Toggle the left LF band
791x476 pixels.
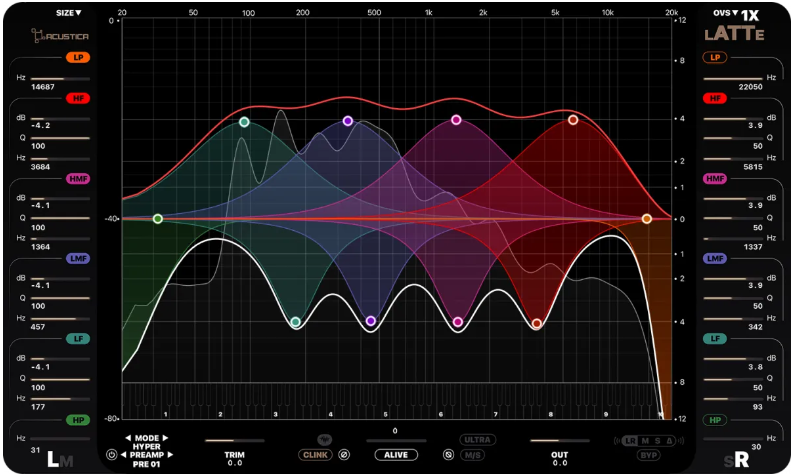[78, 339]
